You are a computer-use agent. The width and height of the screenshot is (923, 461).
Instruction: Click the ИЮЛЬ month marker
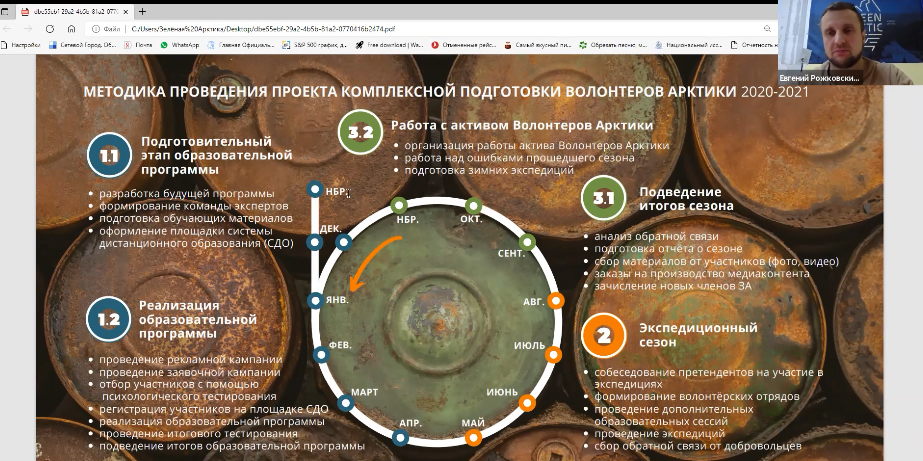553,354
